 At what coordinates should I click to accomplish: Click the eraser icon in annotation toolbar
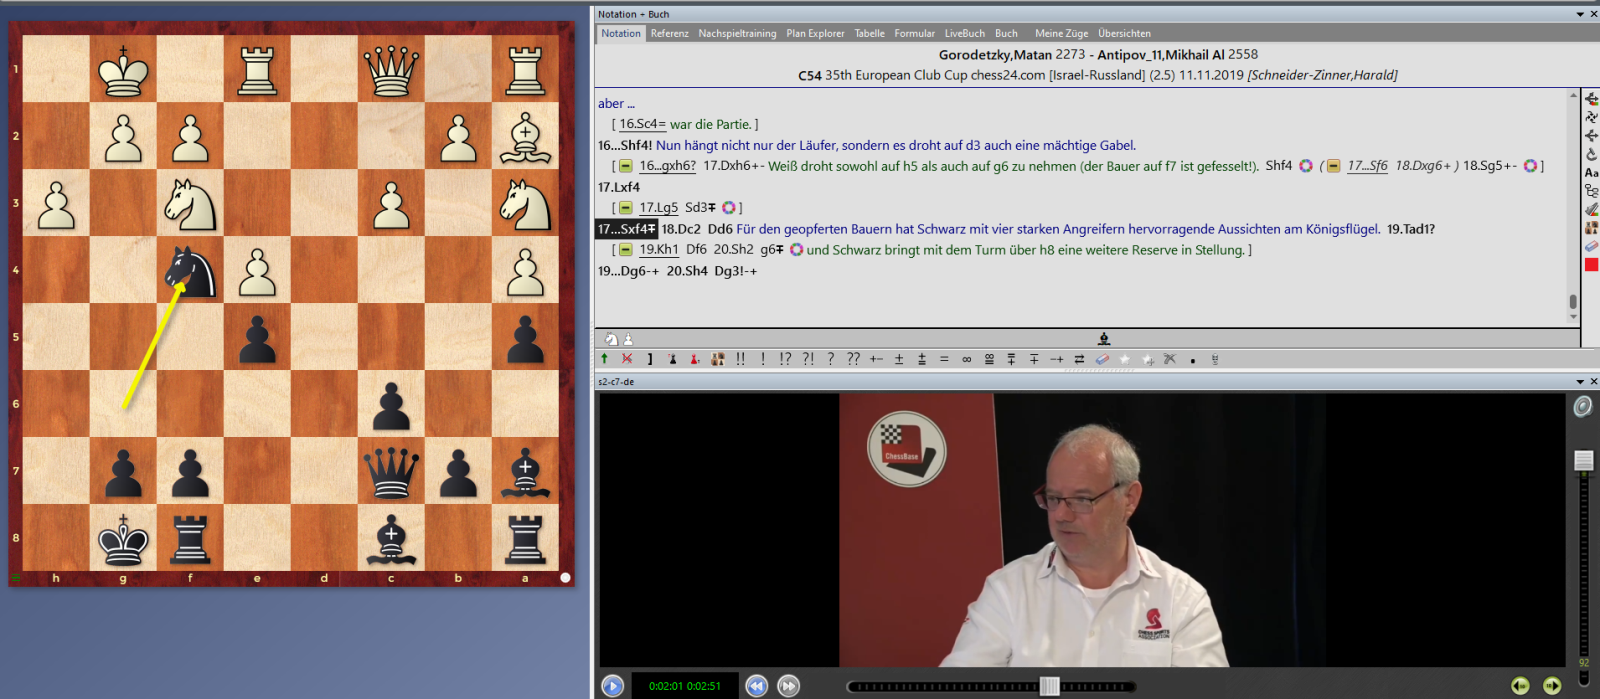click(x=1102, y=359)
